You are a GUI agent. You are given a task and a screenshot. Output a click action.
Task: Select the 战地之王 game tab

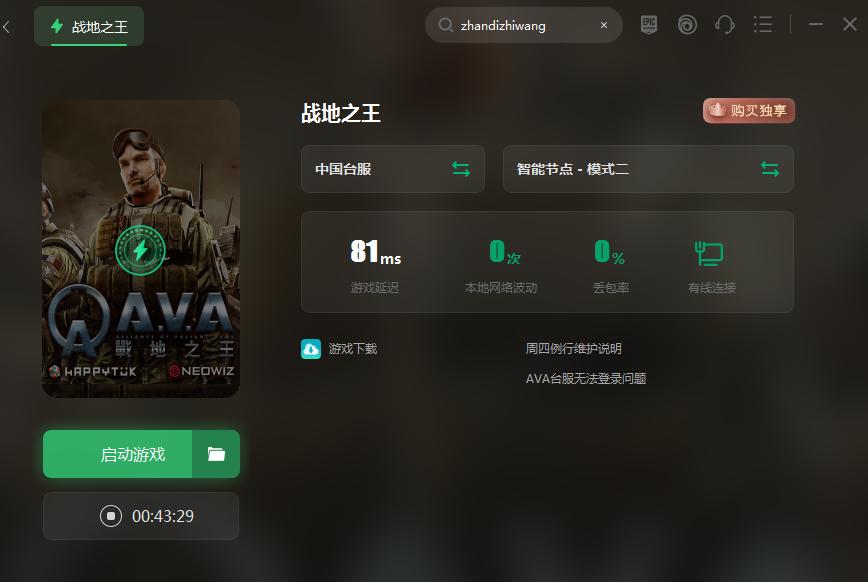point(88,28)
